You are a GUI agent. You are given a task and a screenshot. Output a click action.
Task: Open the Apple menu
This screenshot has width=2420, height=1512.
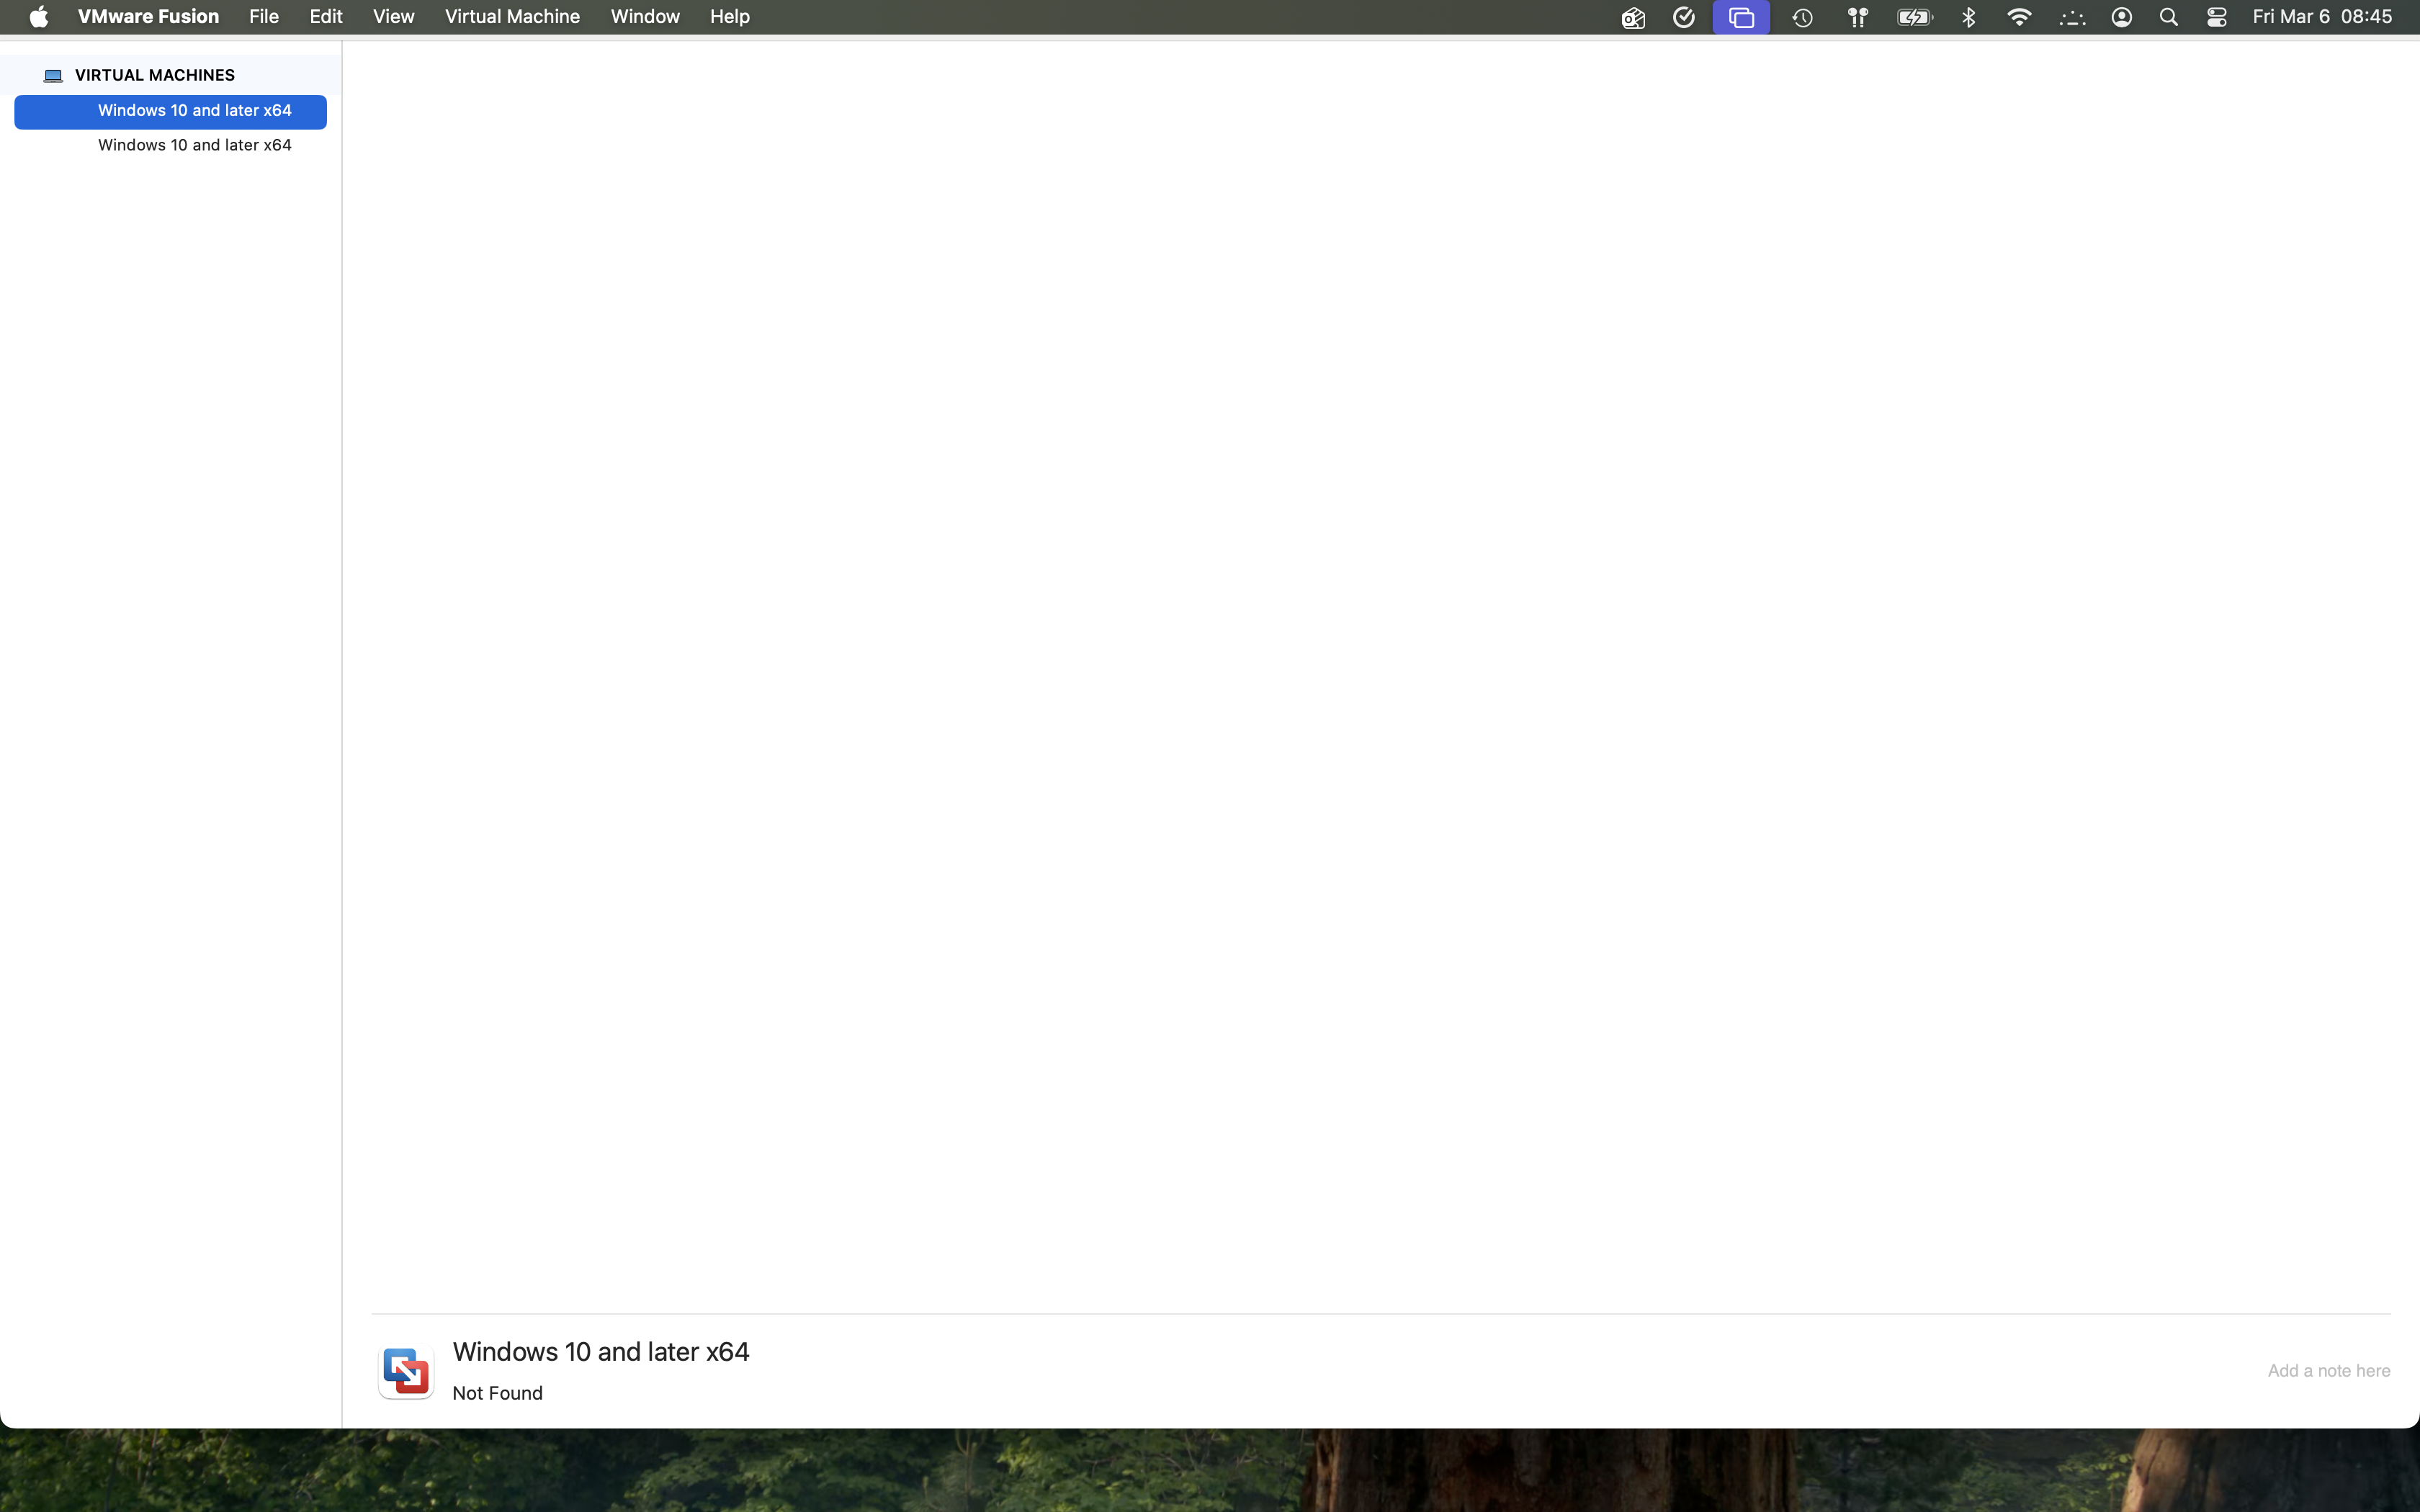pyautogui.click(x=38, y=17)
